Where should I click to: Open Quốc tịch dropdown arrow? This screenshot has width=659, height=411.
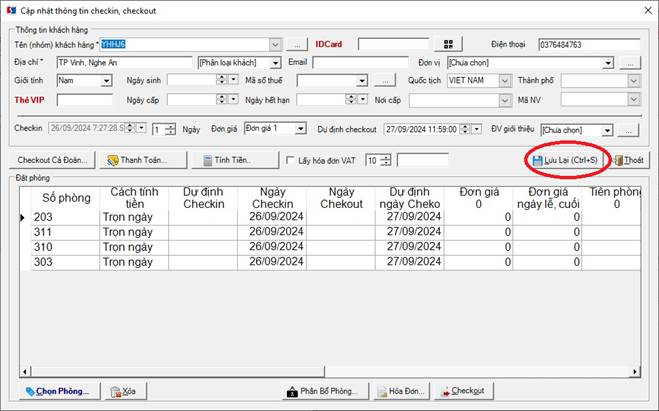[505, 81]
